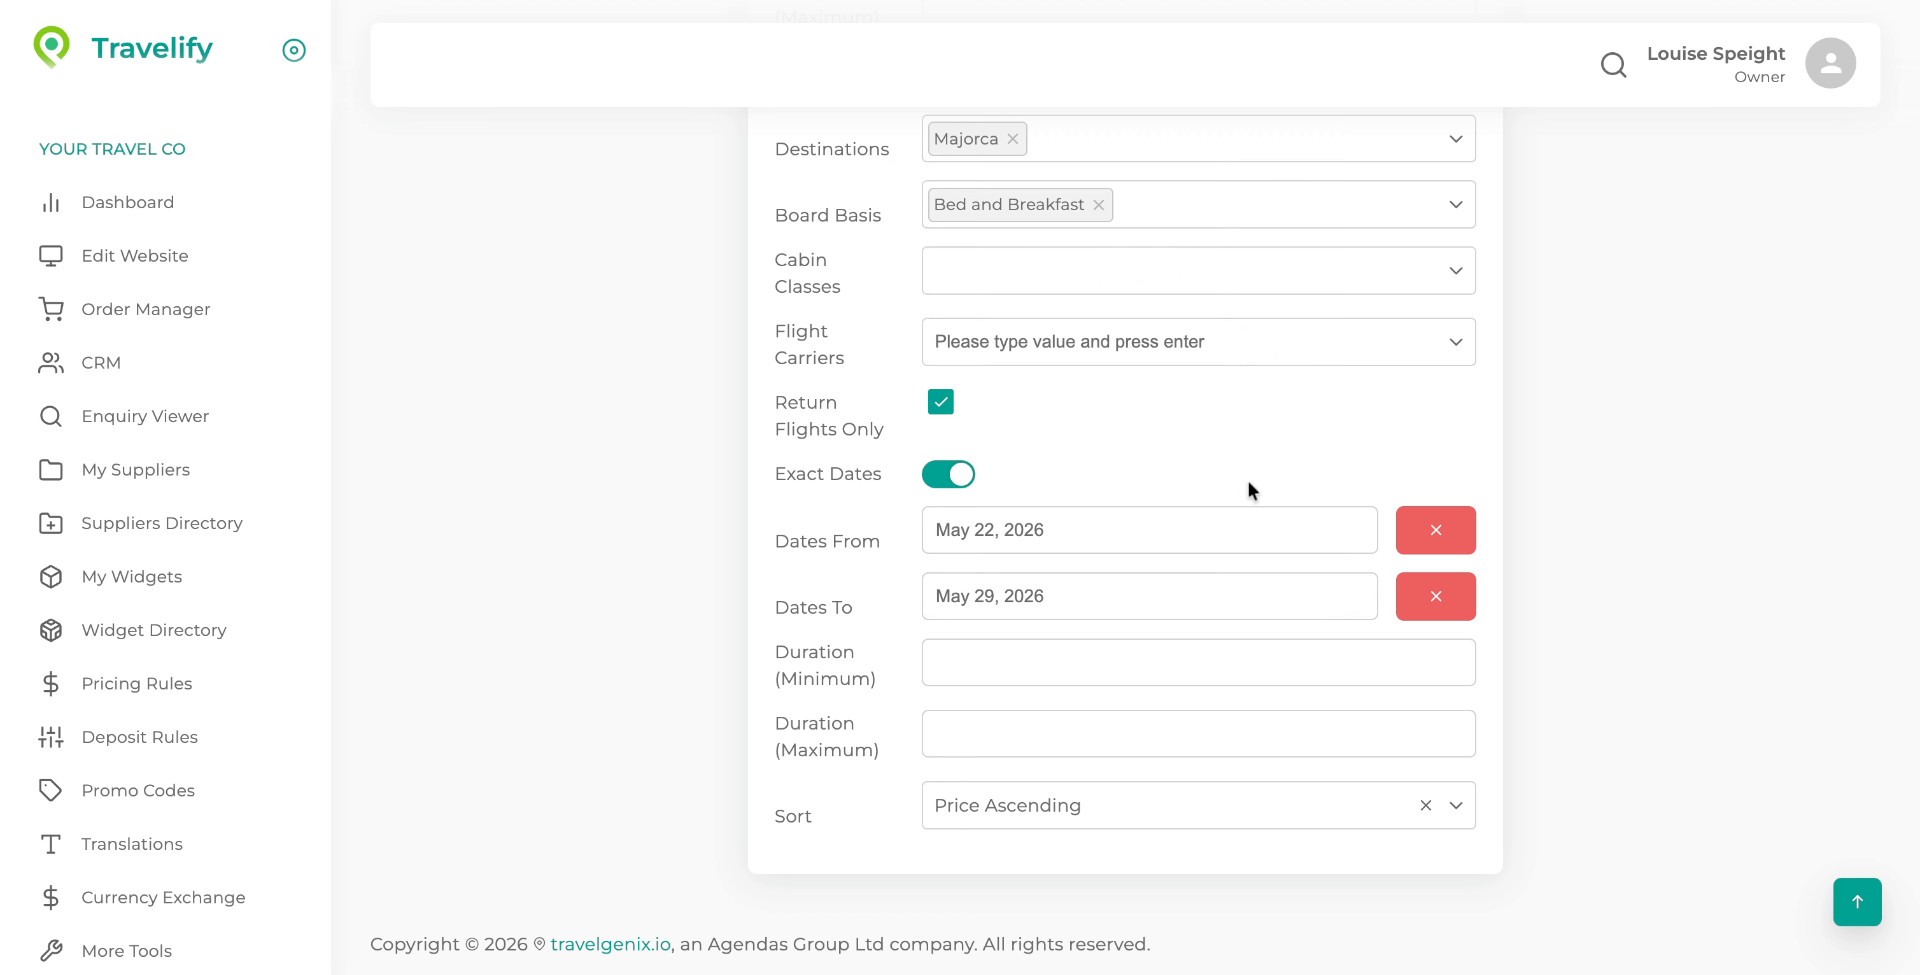1920x975 pixels.
Task: Turn off the Exact Dates toggle
Action: [948, 474]
